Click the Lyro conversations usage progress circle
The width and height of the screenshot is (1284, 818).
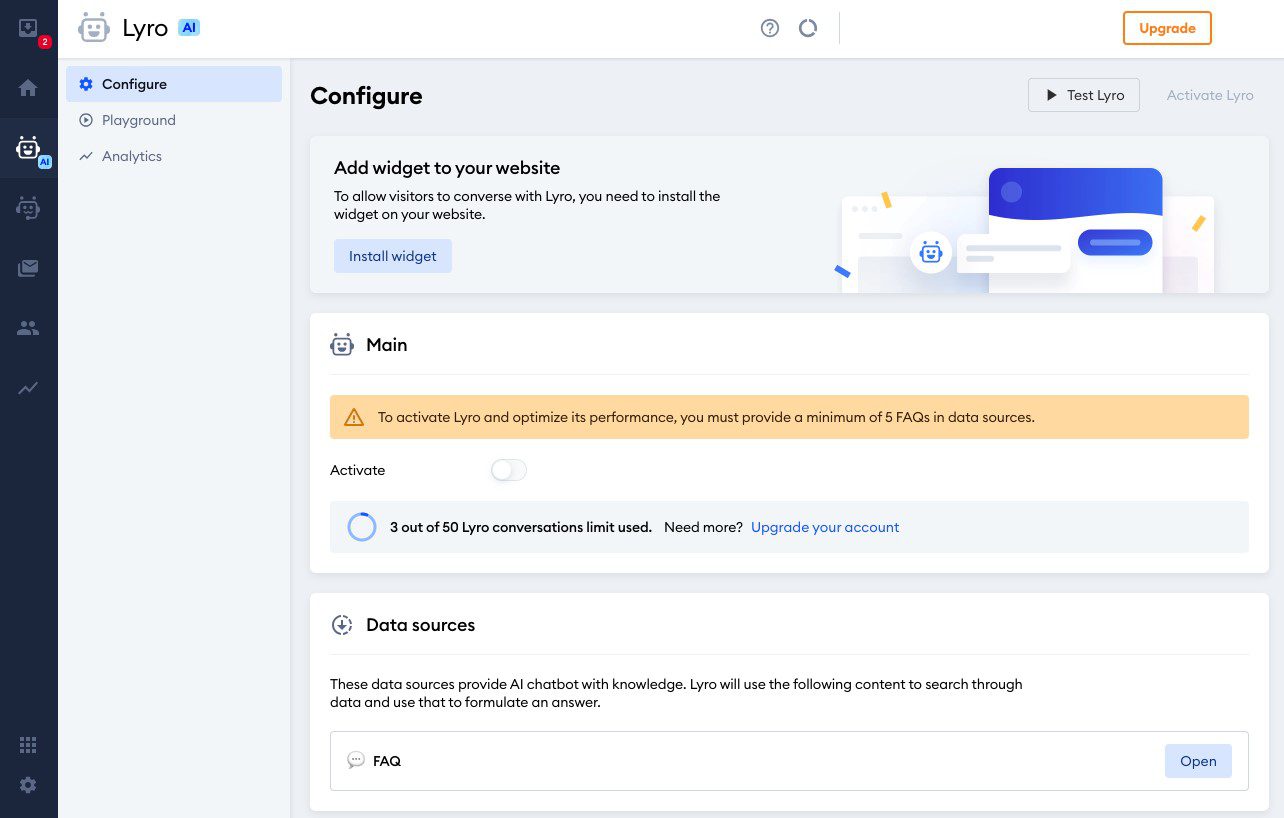coord(362,527)
